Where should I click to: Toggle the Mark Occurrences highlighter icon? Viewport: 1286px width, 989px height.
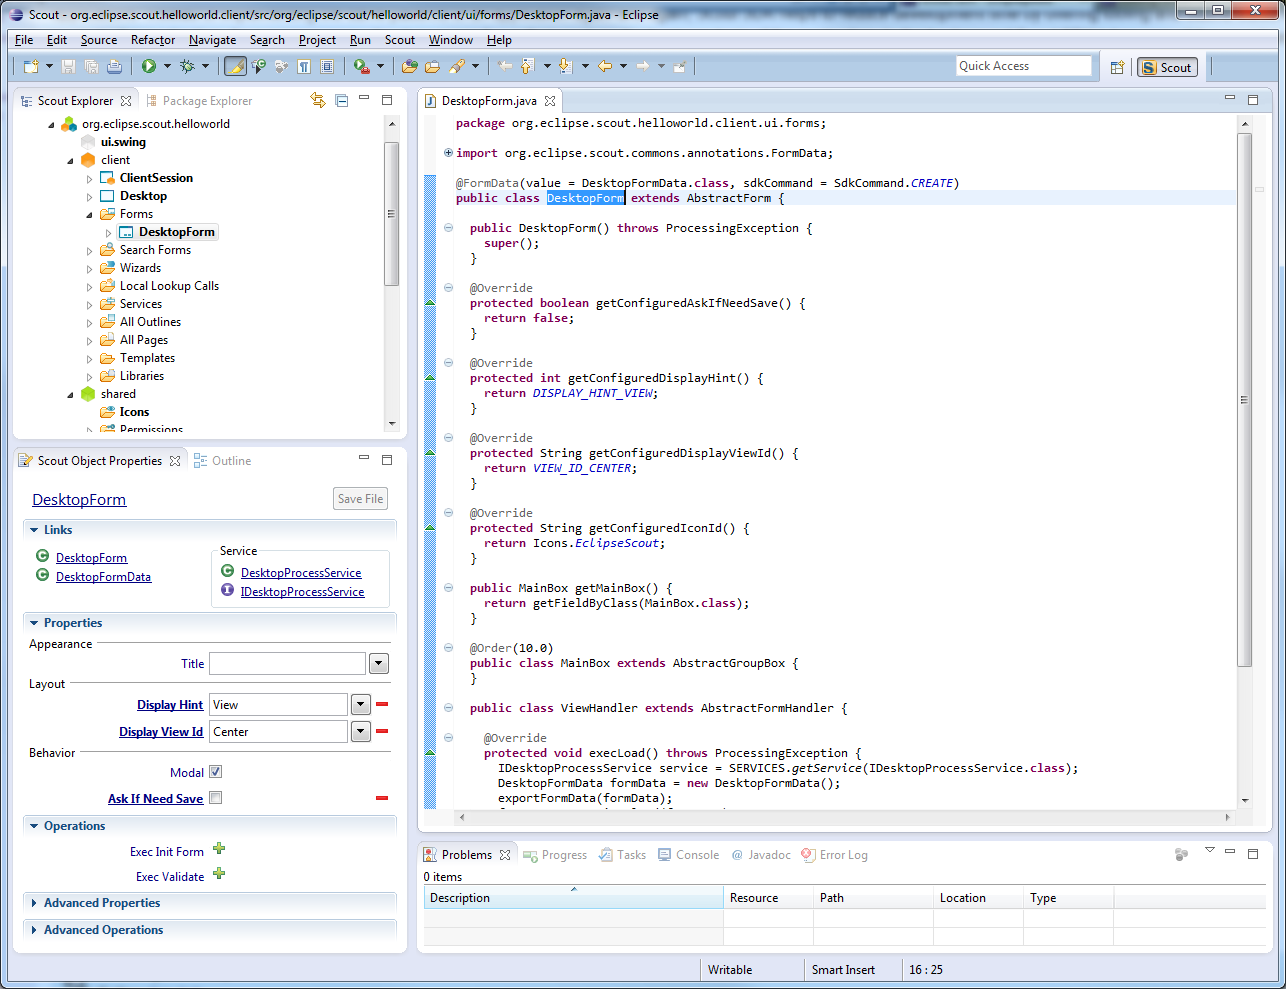click(235, 66)
